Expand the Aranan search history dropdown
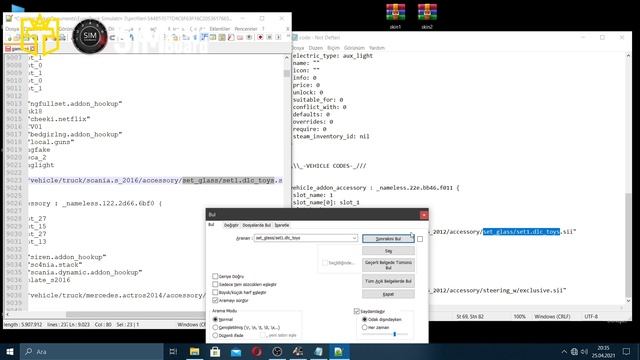The height and width of the screenshot is (360, 640). pos(354,238)
